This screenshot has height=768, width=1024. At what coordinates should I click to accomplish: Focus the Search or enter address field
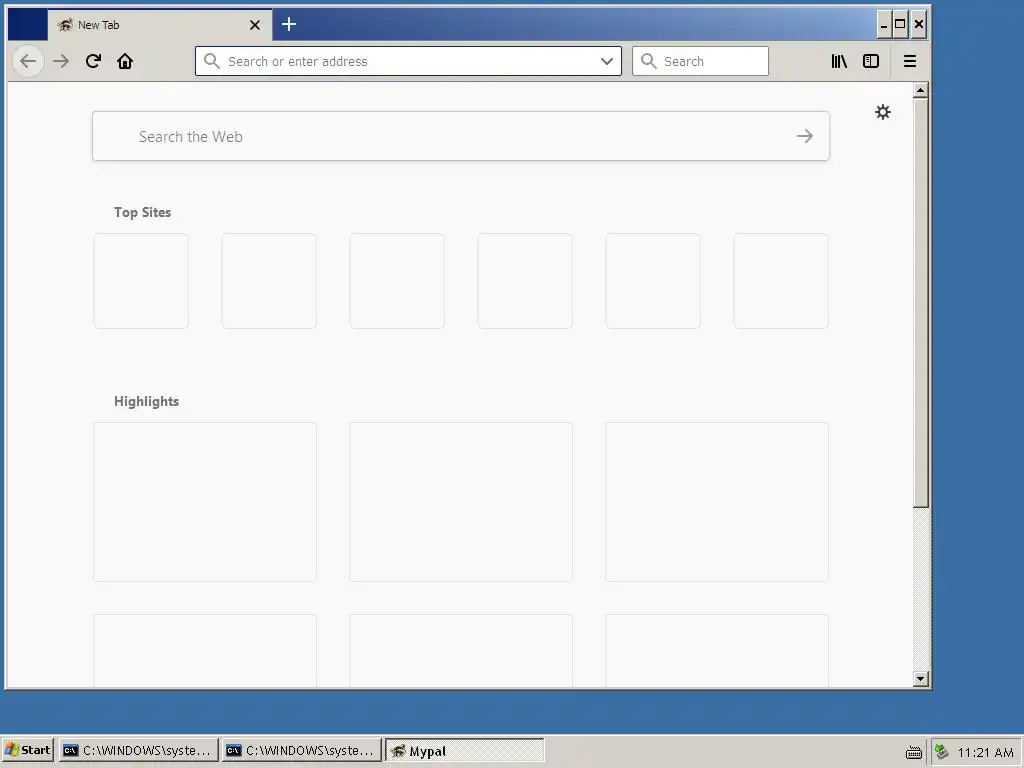coord(408,61)
